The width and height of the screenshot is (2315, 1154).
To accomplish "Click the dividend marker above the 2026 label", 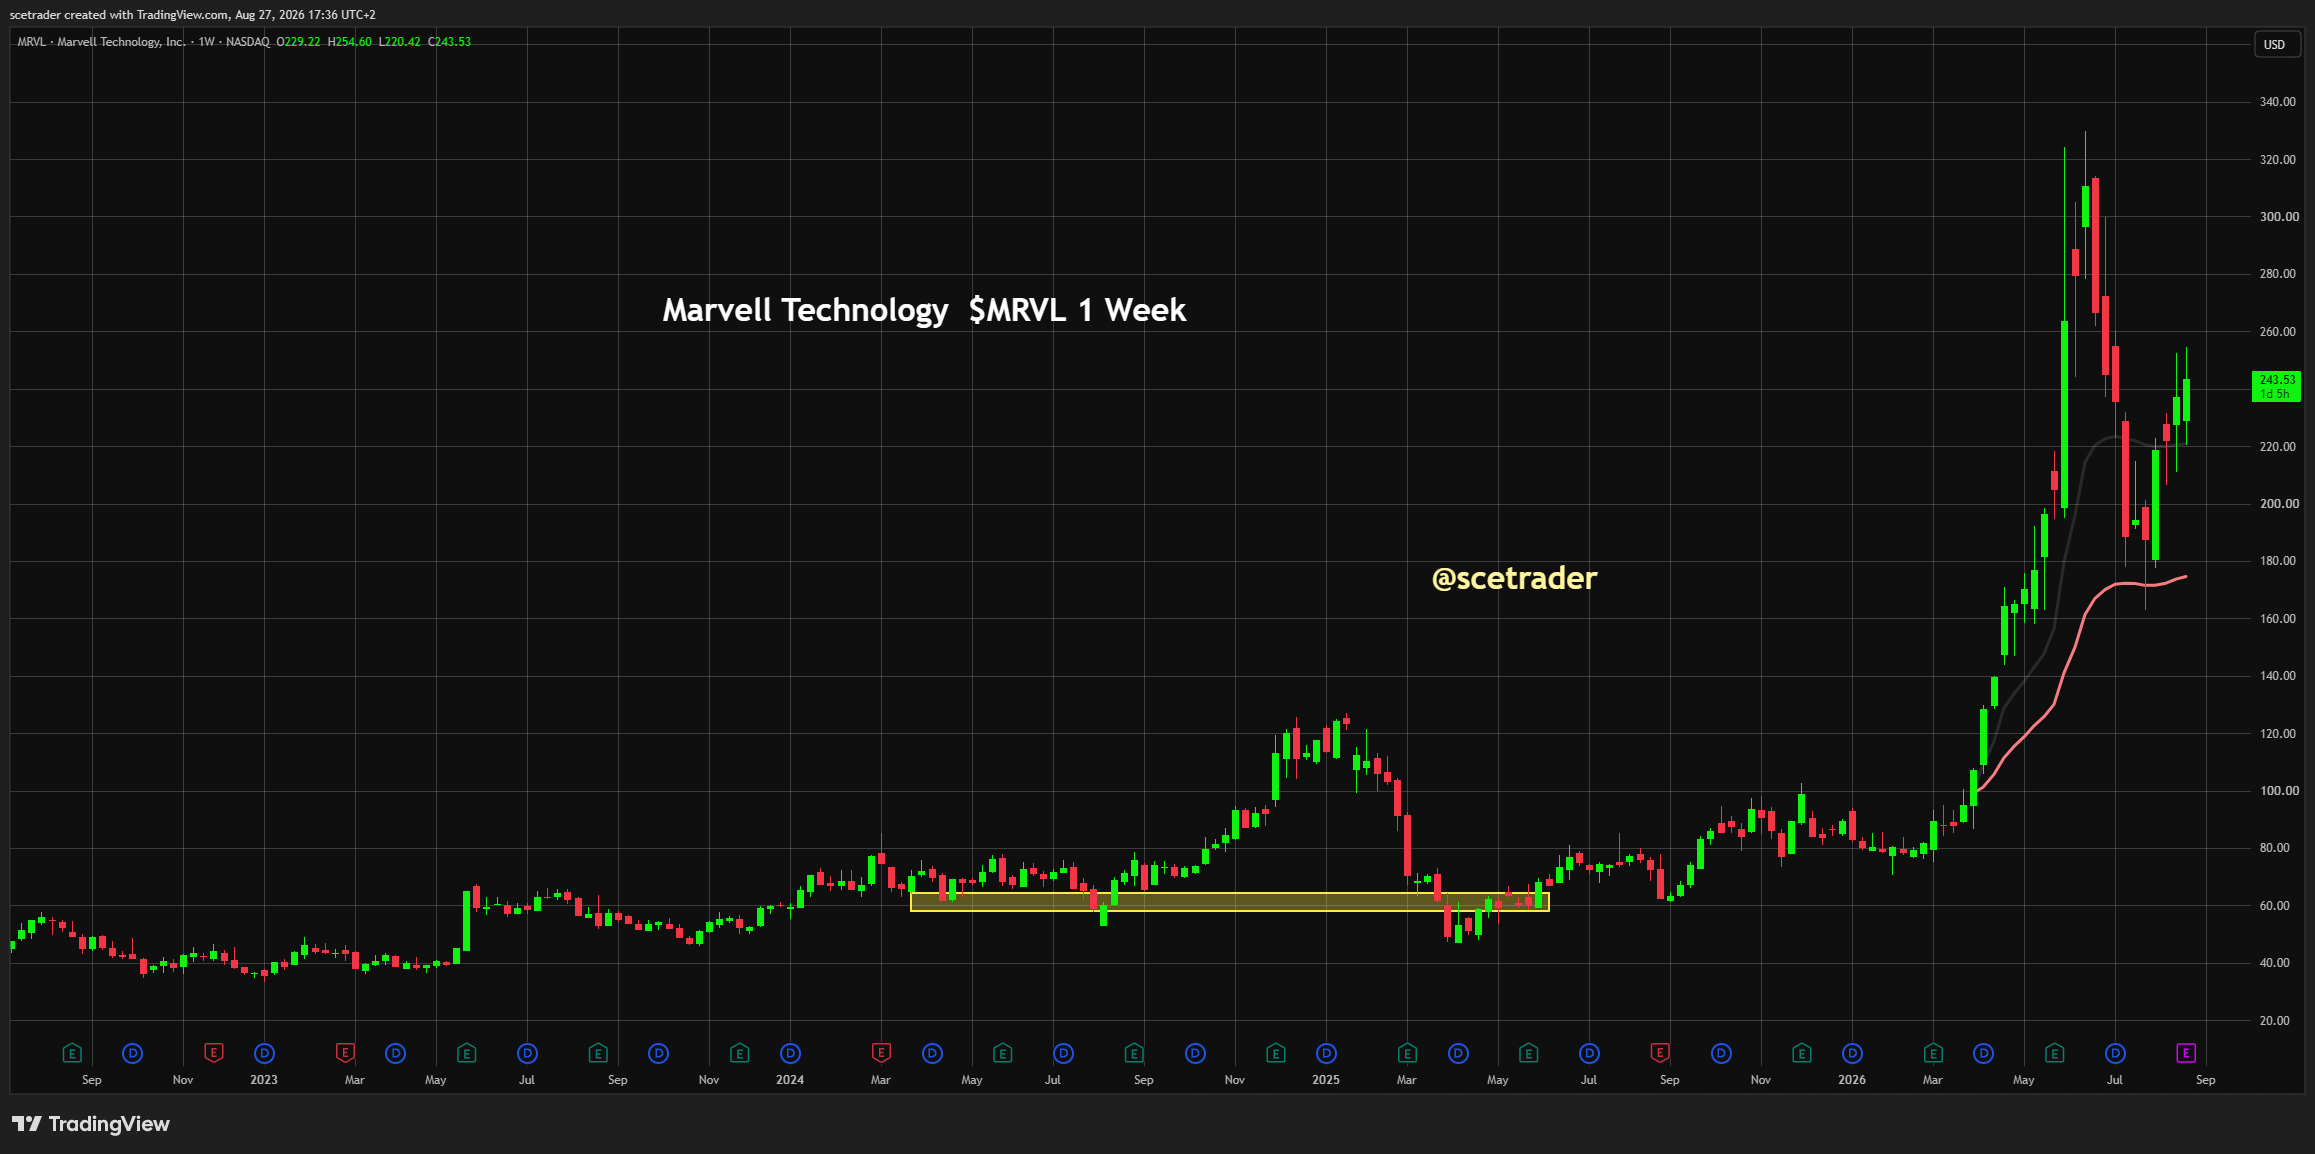I will [1852, 1053].
